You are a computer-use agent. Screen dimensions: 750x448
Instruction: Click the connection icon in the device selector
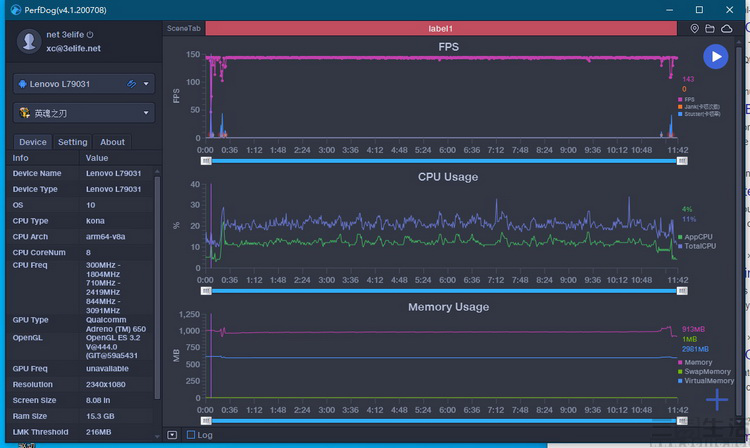[131, 84]
